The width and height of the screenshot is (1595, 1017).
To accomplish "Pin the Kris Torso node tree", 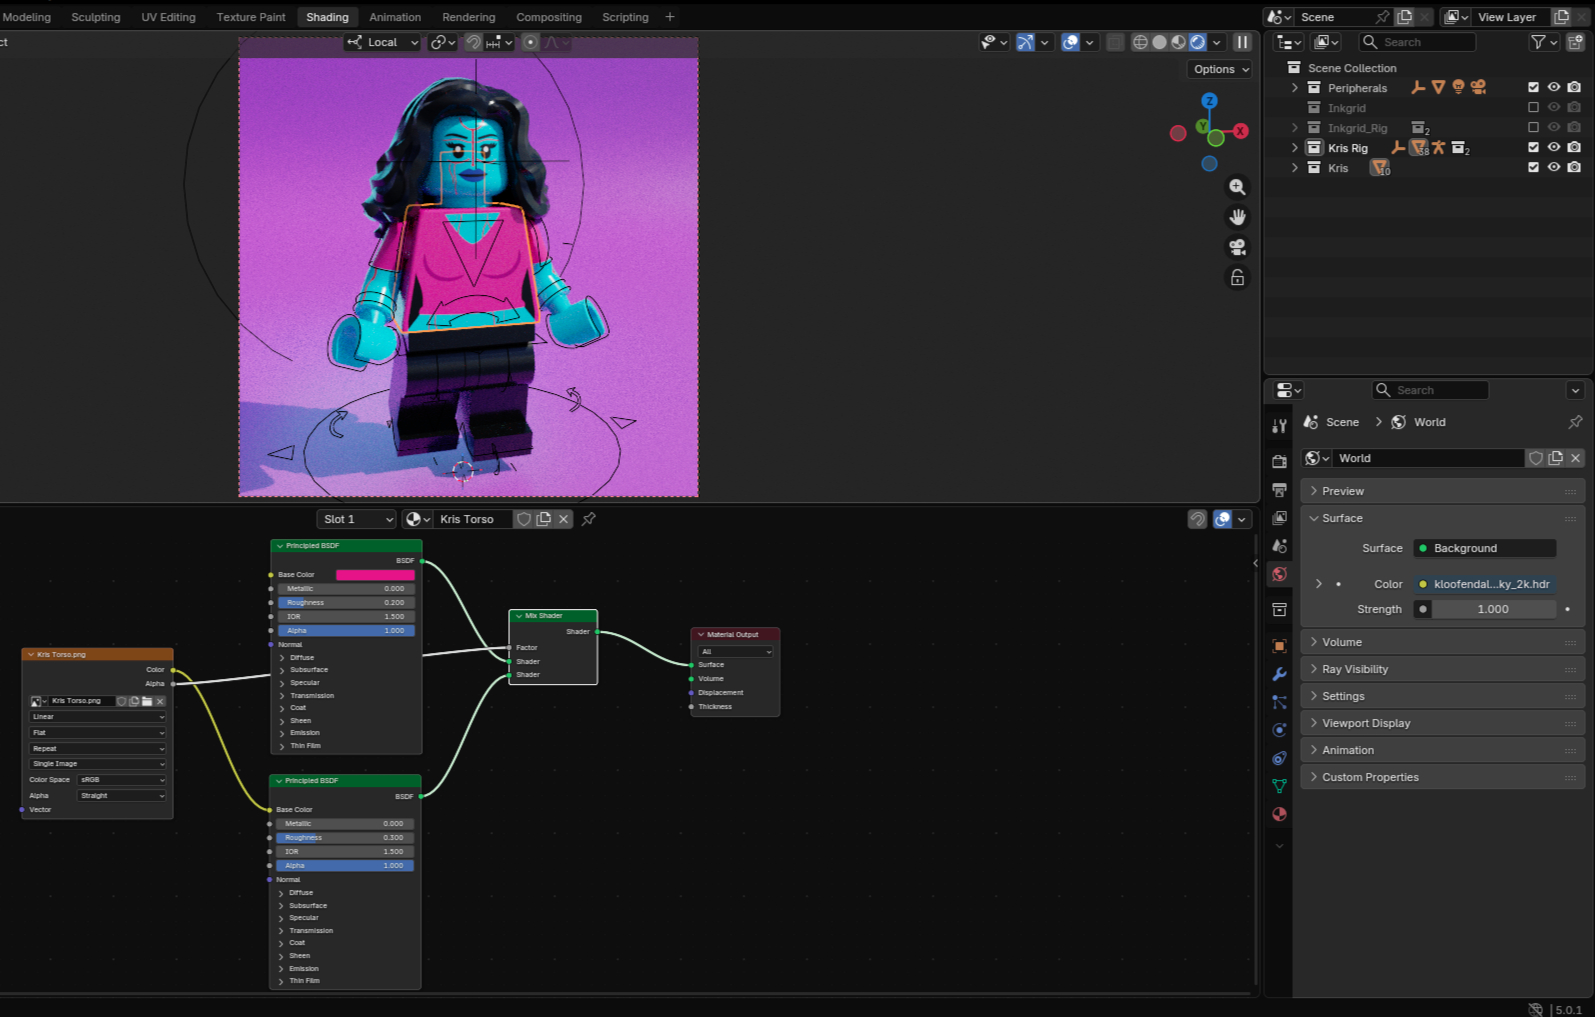I will (x=589, y=519).
